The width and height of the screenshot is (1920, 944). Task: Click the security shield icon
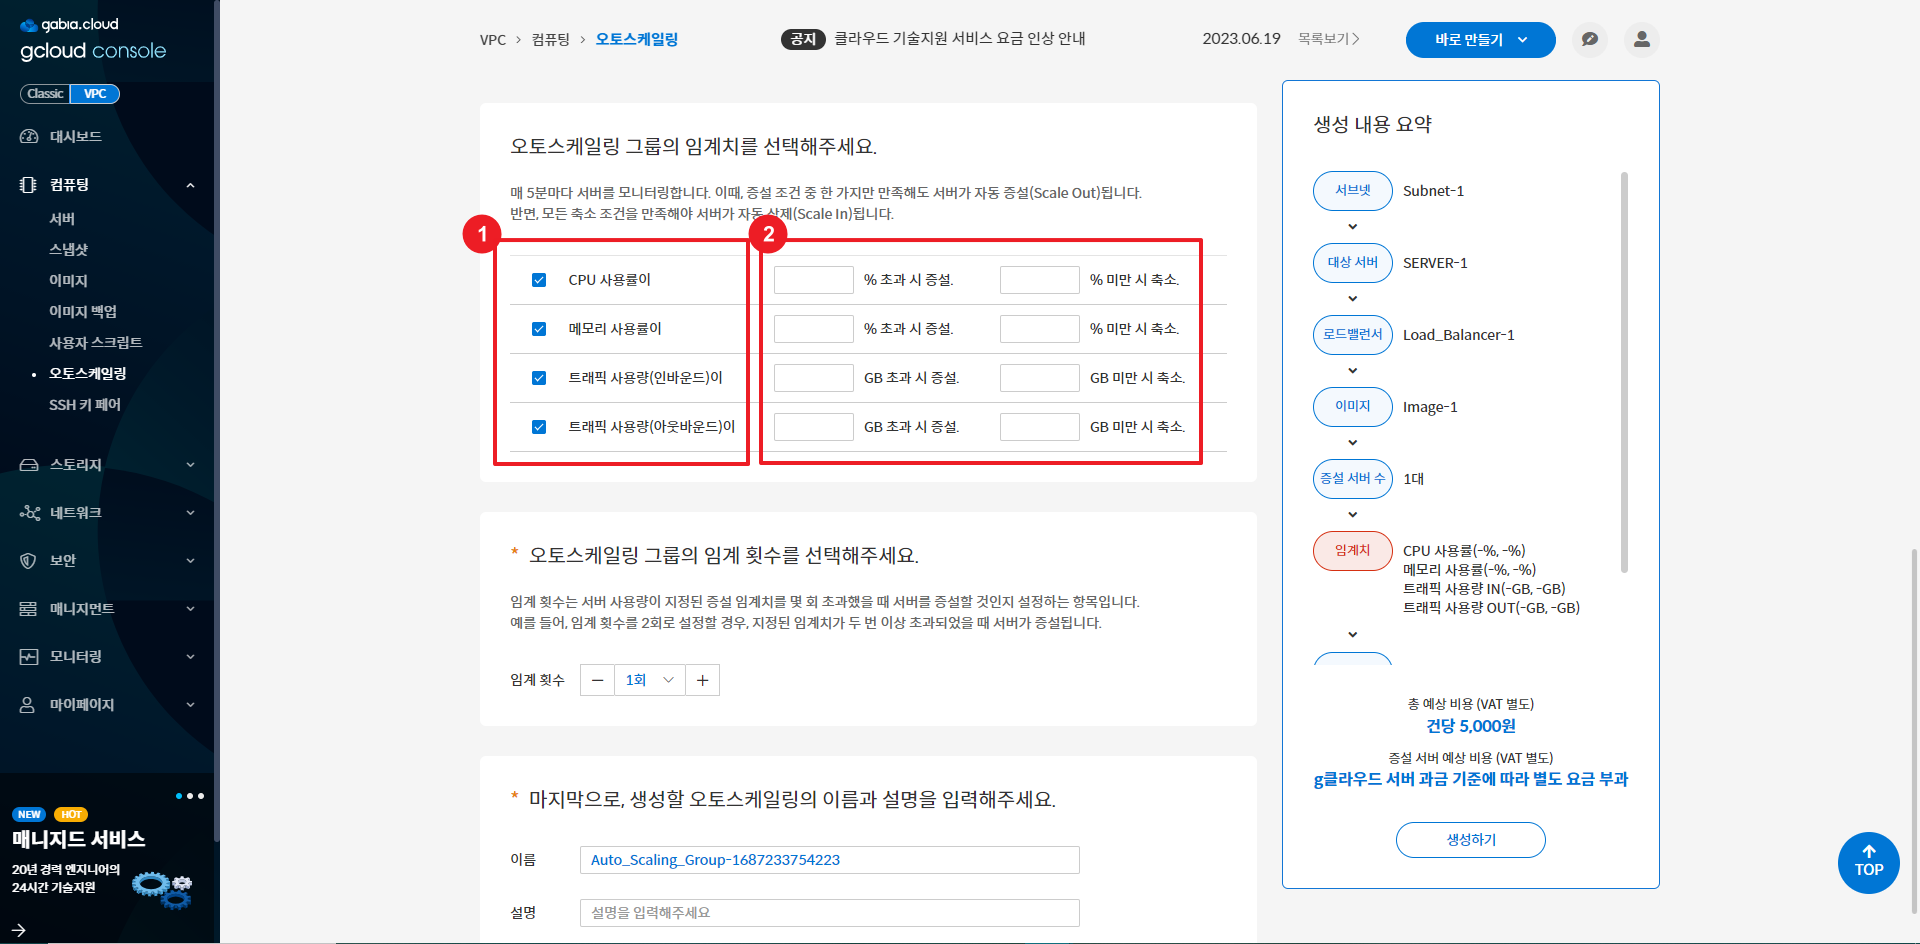(29, 561)
